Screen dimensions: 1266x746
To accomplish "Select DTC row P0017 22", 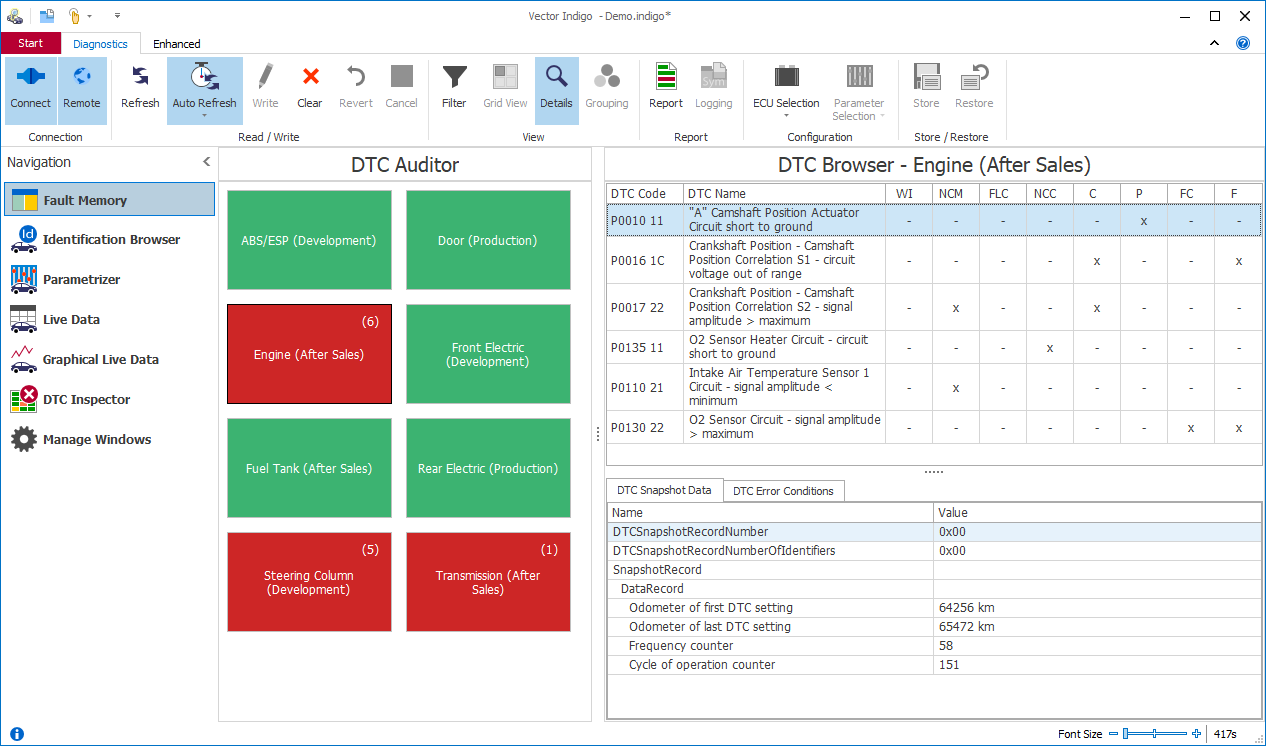I will point(934,307).
